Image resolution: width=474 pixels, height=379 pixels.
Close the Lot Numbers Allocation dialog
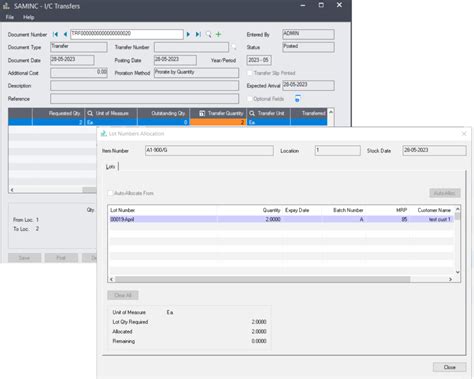point(449,367)
